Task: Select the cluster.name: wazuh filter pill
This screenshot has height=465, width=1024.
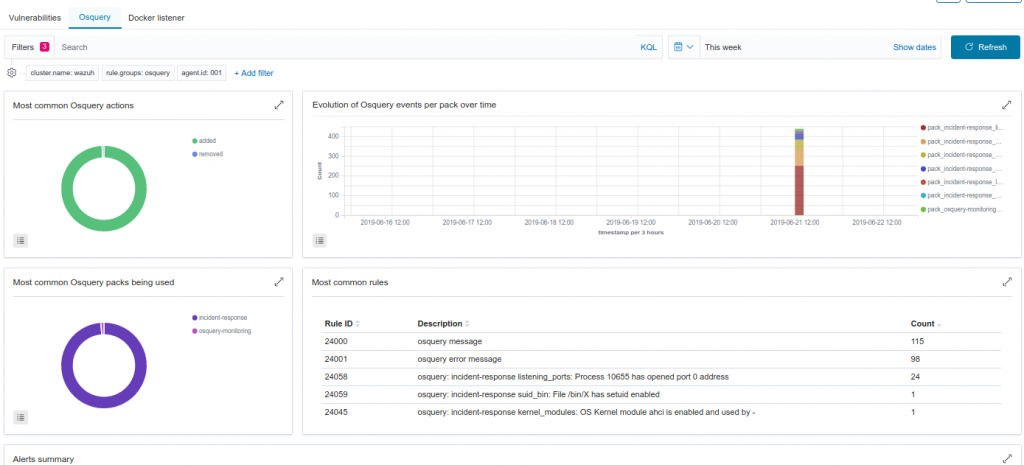Action: pyautogui.click(x=63, y=73)
